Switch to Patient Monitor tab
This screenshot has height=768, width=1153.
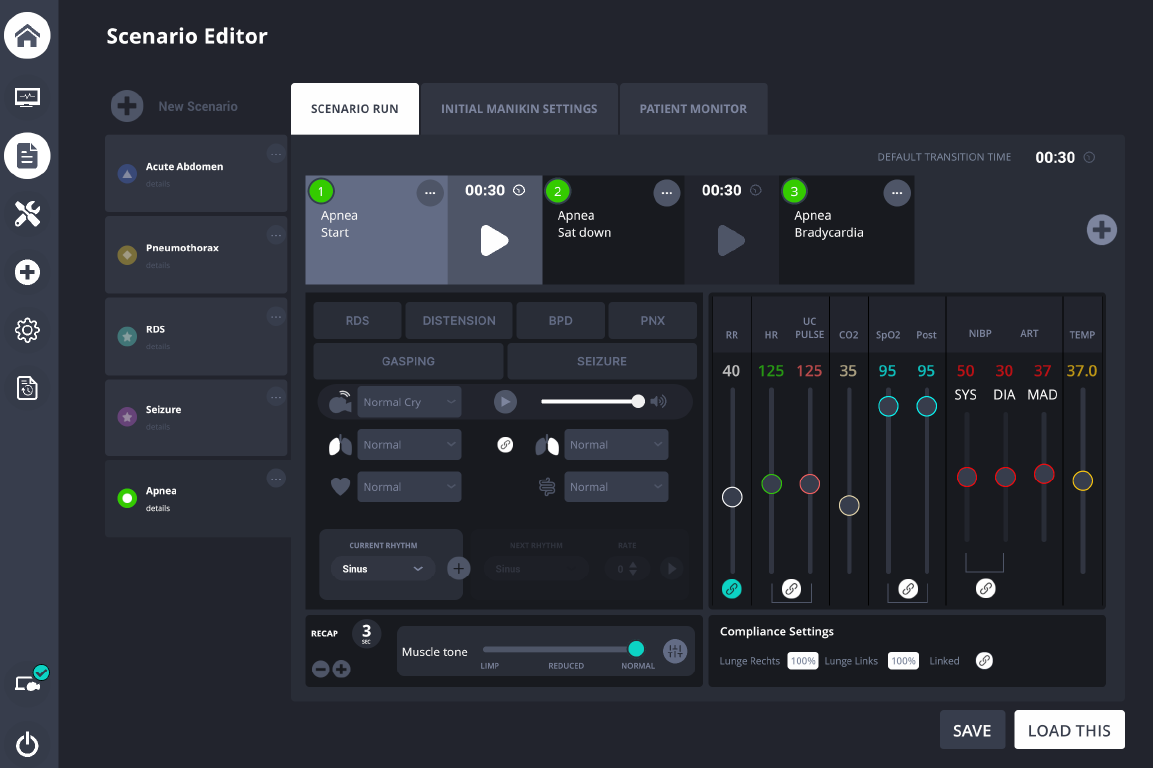(693, 109)
